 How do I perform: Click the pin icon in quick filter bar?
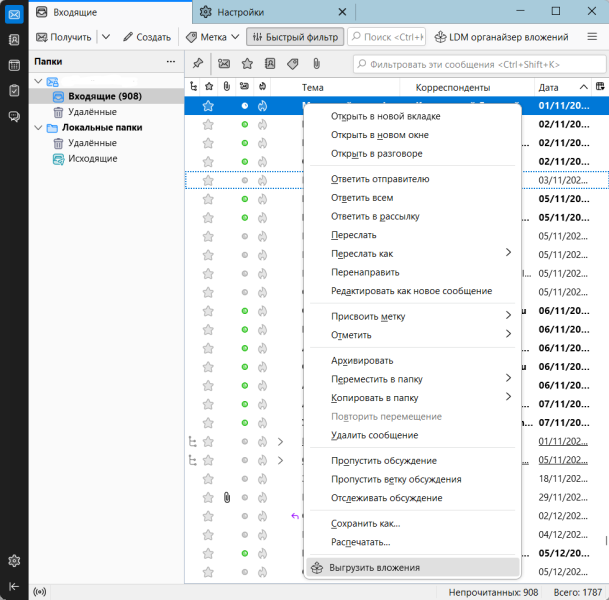click(198, 63)
